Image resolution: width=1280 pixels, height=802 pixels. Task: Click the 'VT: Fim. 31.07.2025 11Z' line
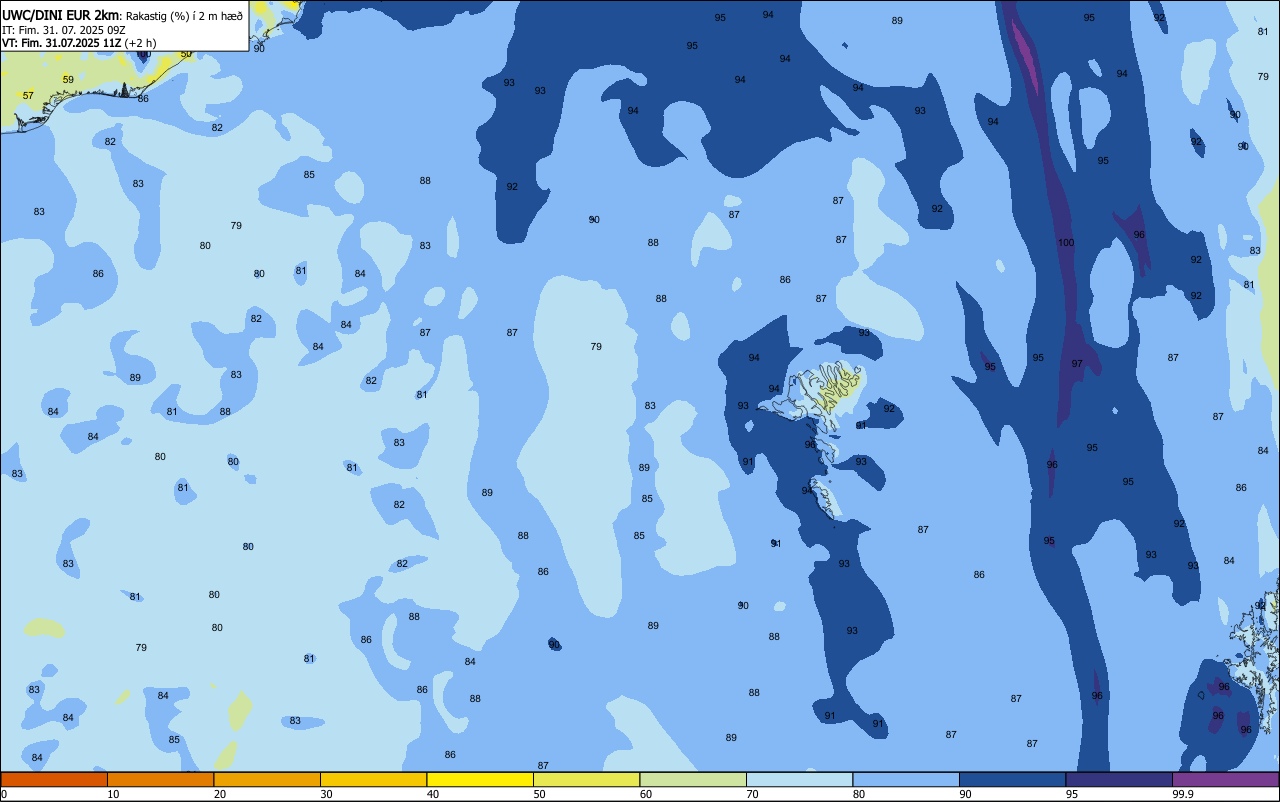(x=62, y=43)
